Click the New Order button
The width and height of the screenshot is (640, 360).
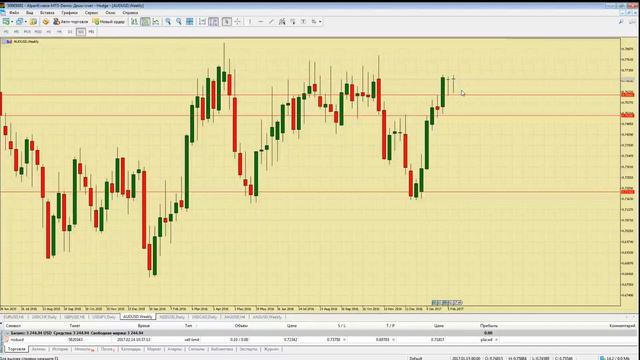click(109, 21)
